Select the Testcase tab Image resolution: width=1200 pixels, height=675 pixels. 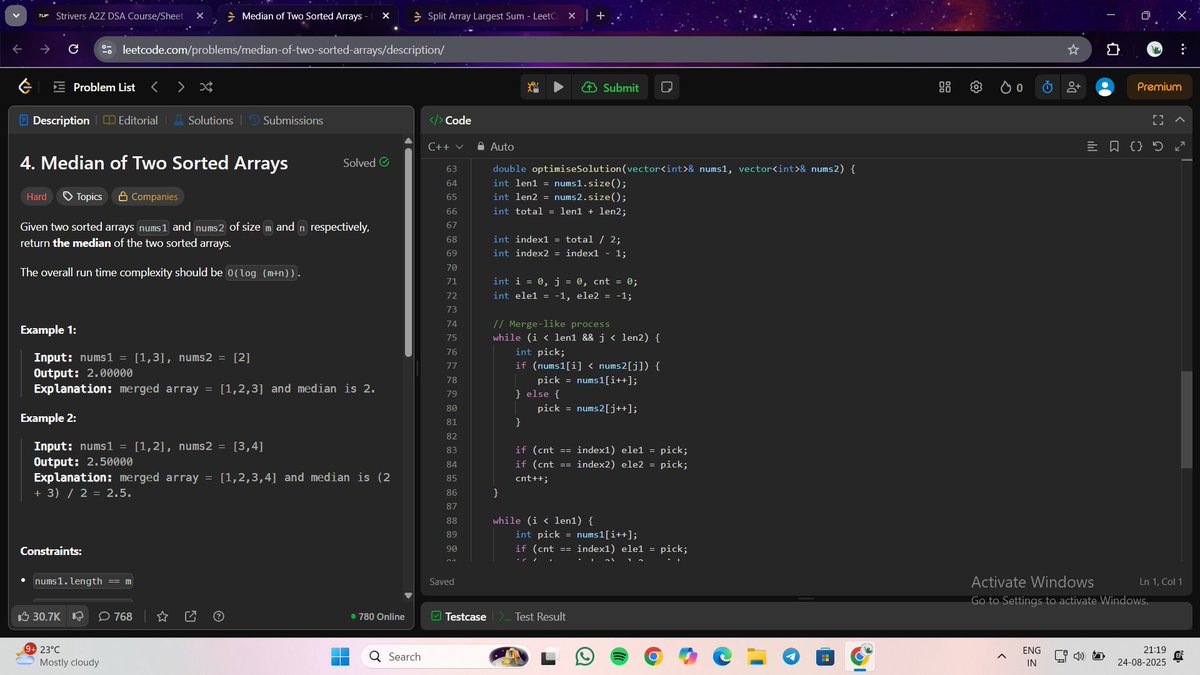459,616
